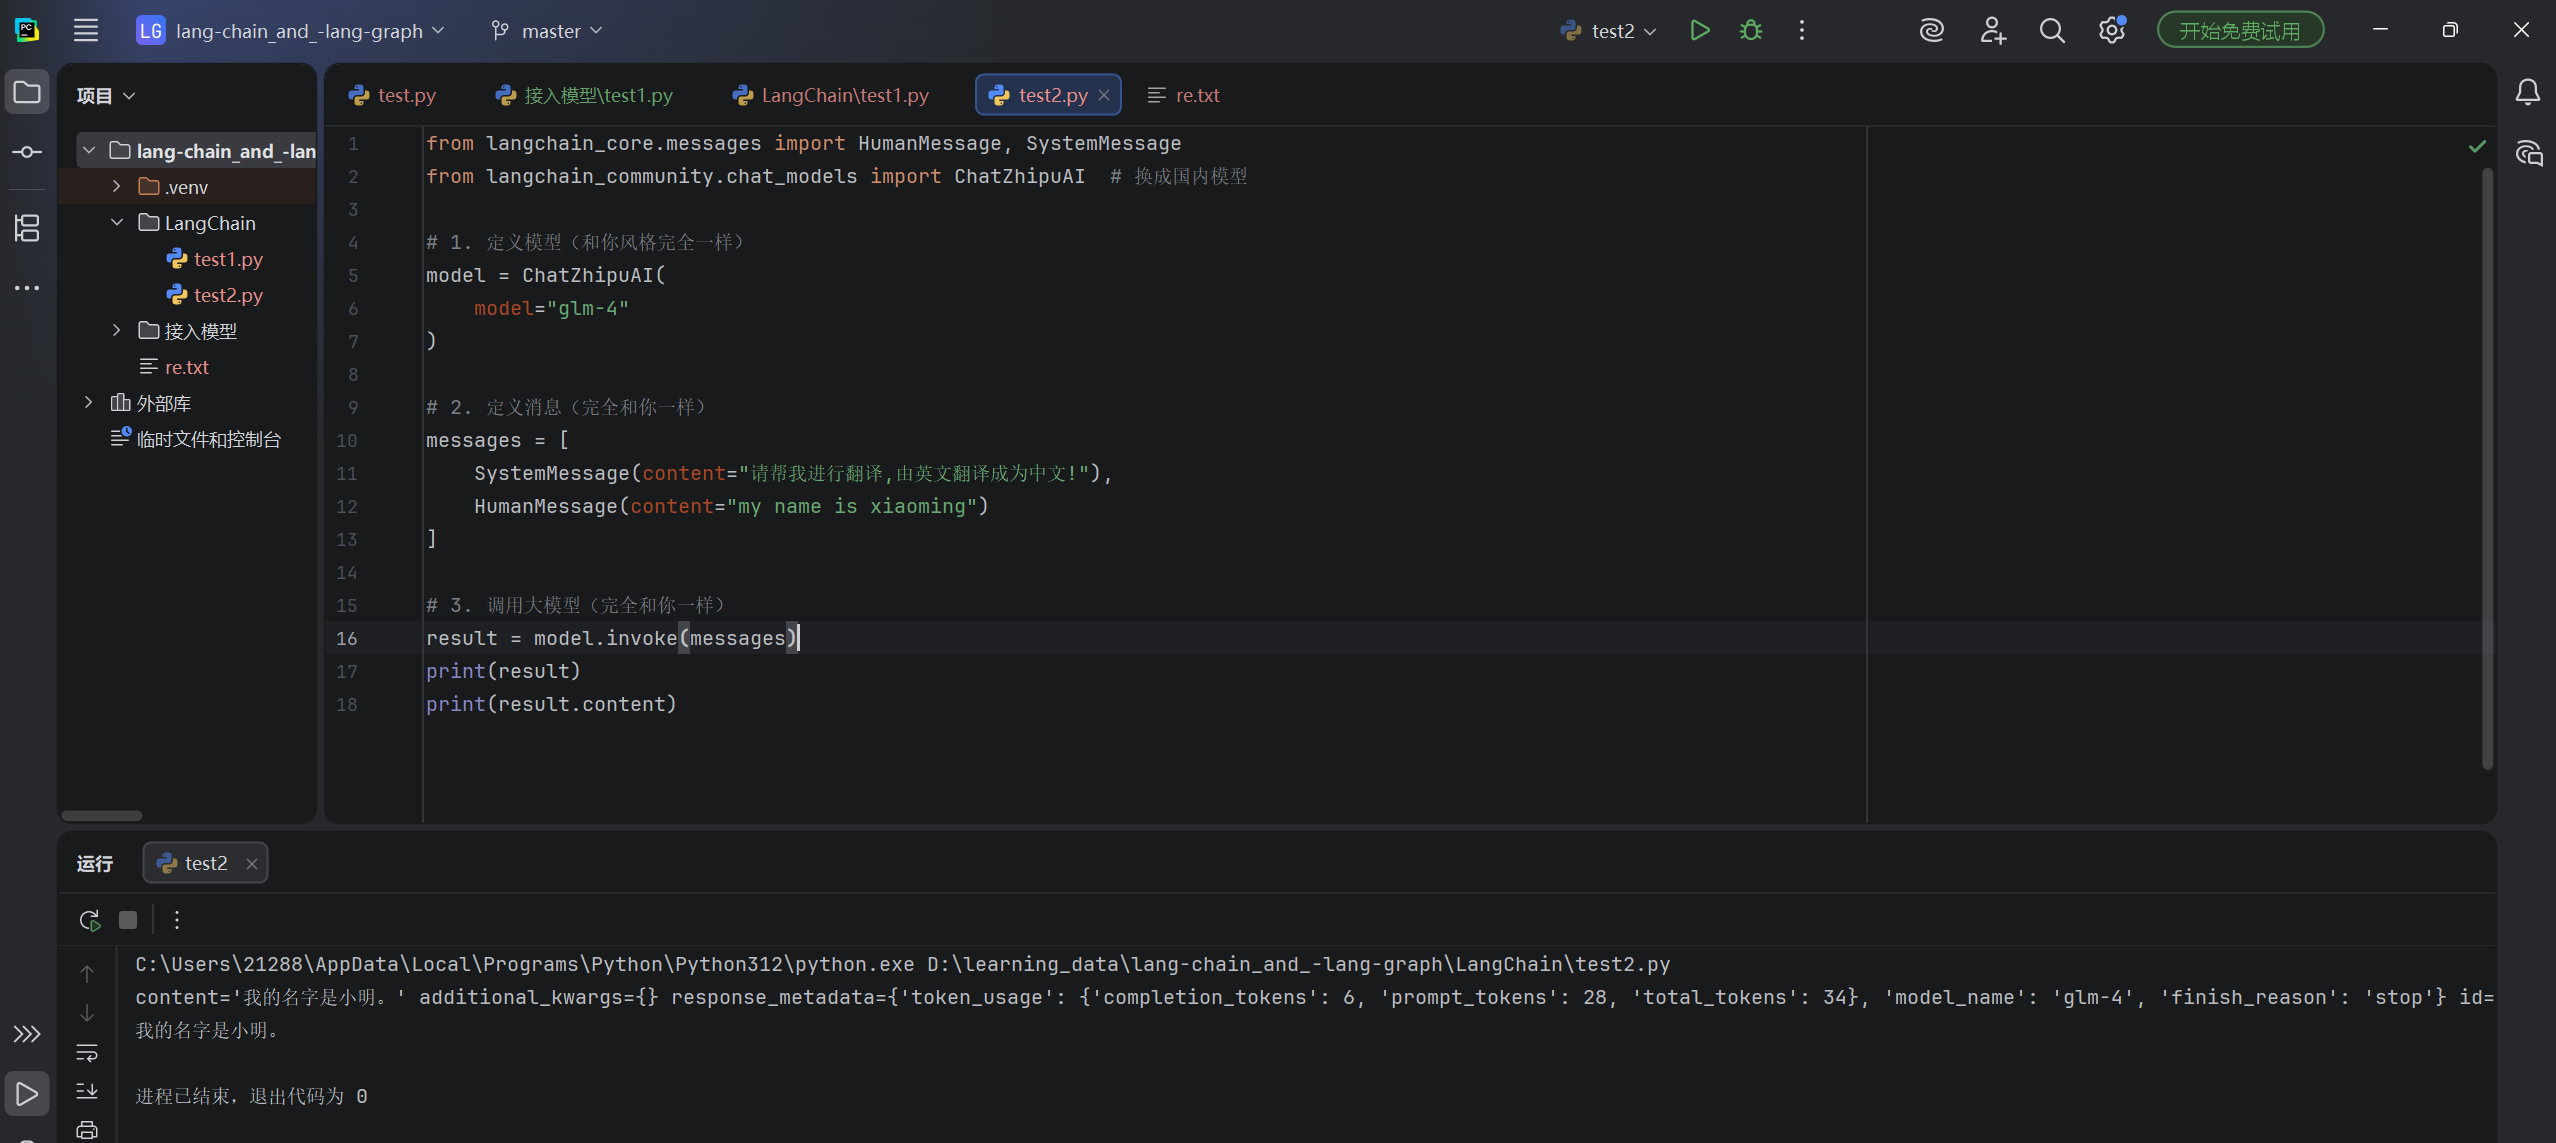Rerun test2 in the Run panel

[89, 920]
